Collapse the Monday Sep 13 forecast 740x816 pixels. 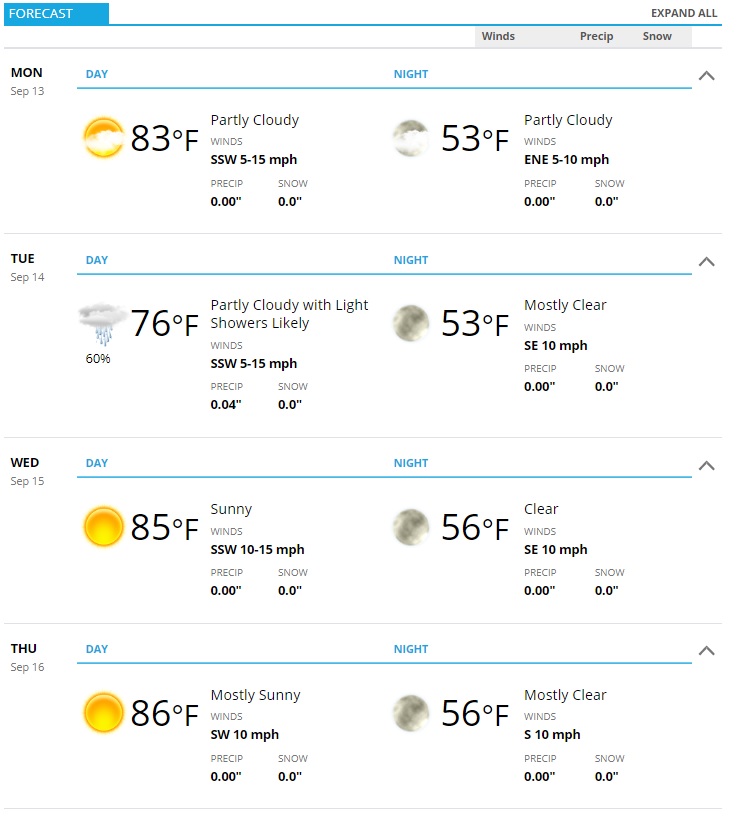(x=706, y=76)
